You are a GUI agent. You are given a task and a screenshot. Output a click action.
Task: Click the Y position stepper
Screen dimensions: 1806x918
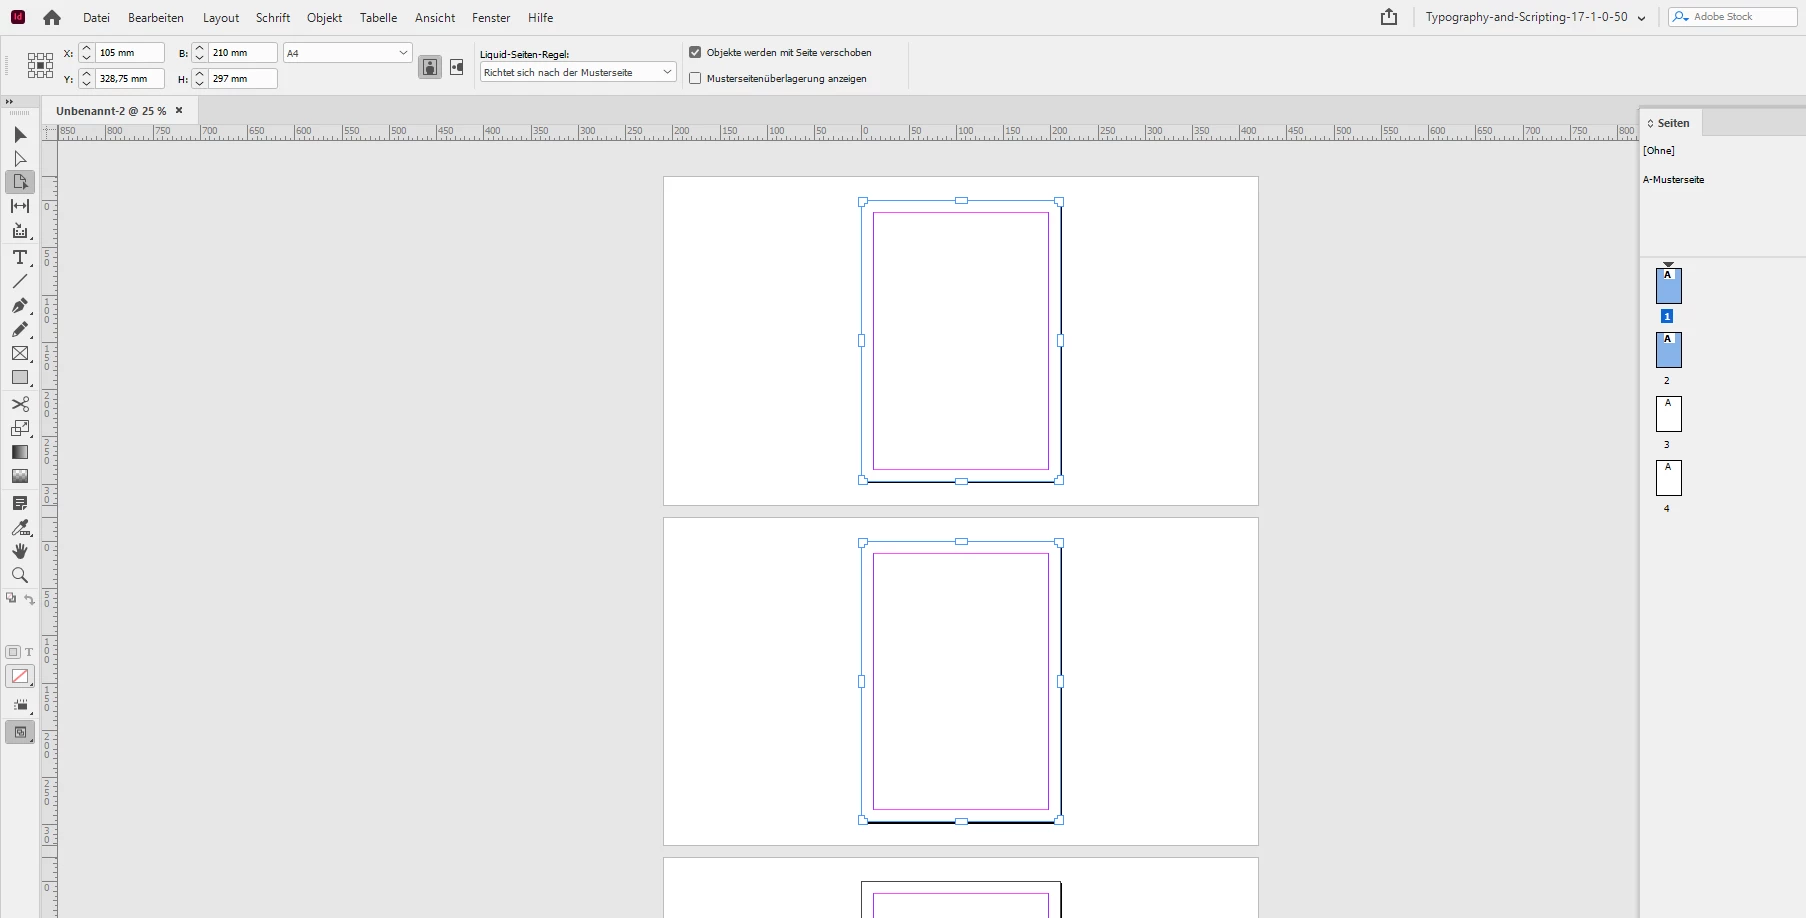87,78
